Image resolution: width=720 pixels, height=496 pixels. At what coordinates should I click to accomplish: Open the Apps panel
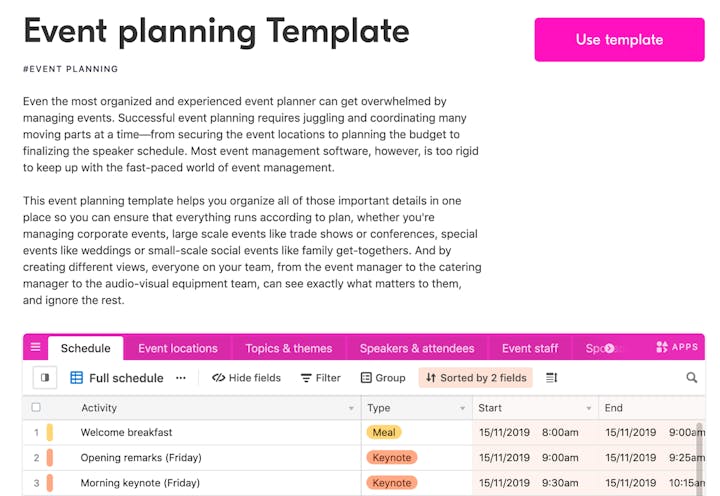pos(677,347)
